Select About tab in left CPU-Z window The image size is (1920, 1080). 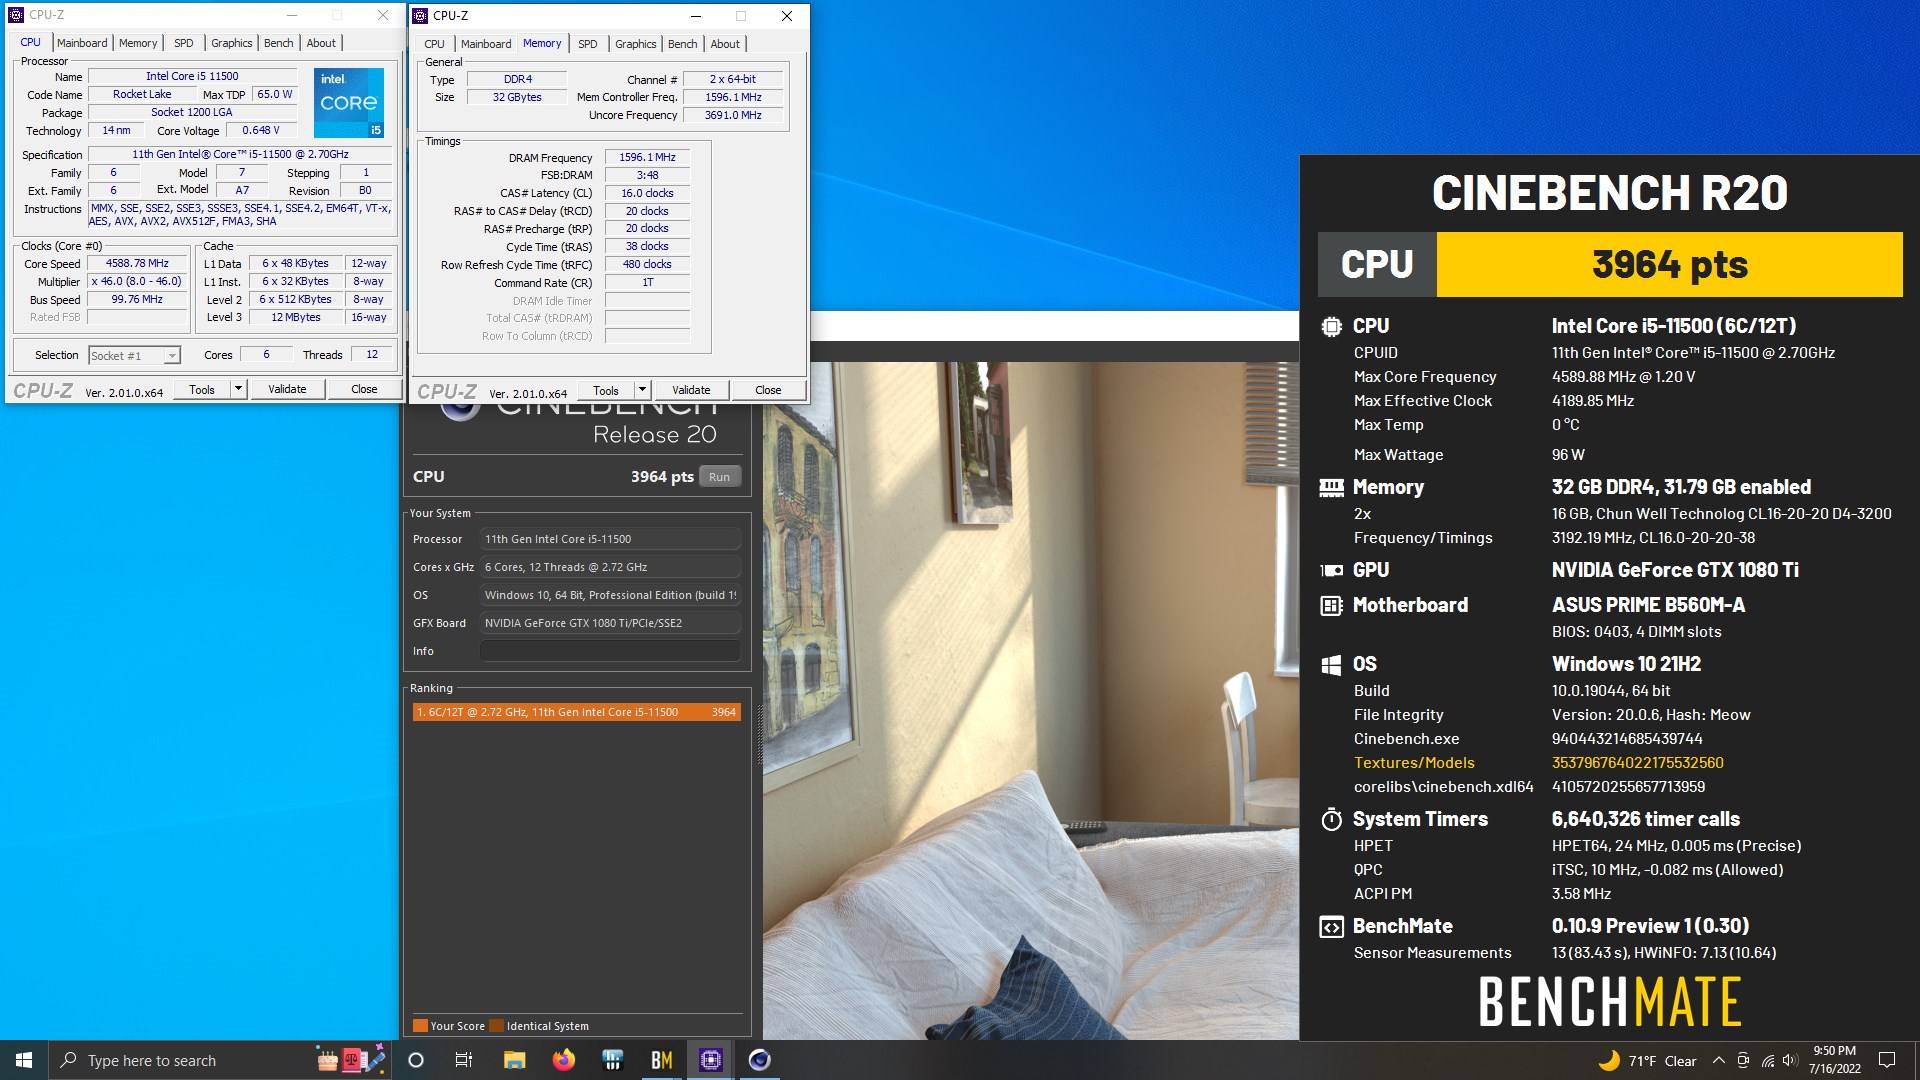pyautogui.click(x=321, y=43)
